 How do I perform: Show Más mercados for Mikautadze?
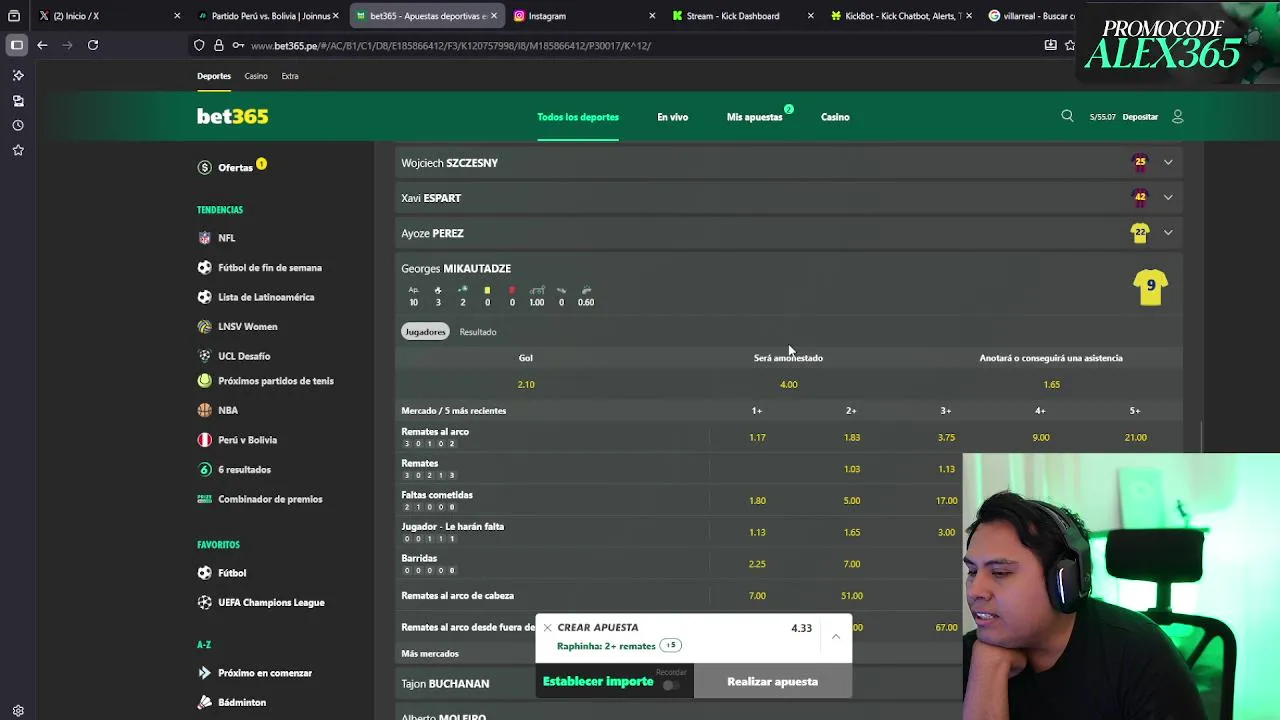pyautogui.click(x=430, y=654)
